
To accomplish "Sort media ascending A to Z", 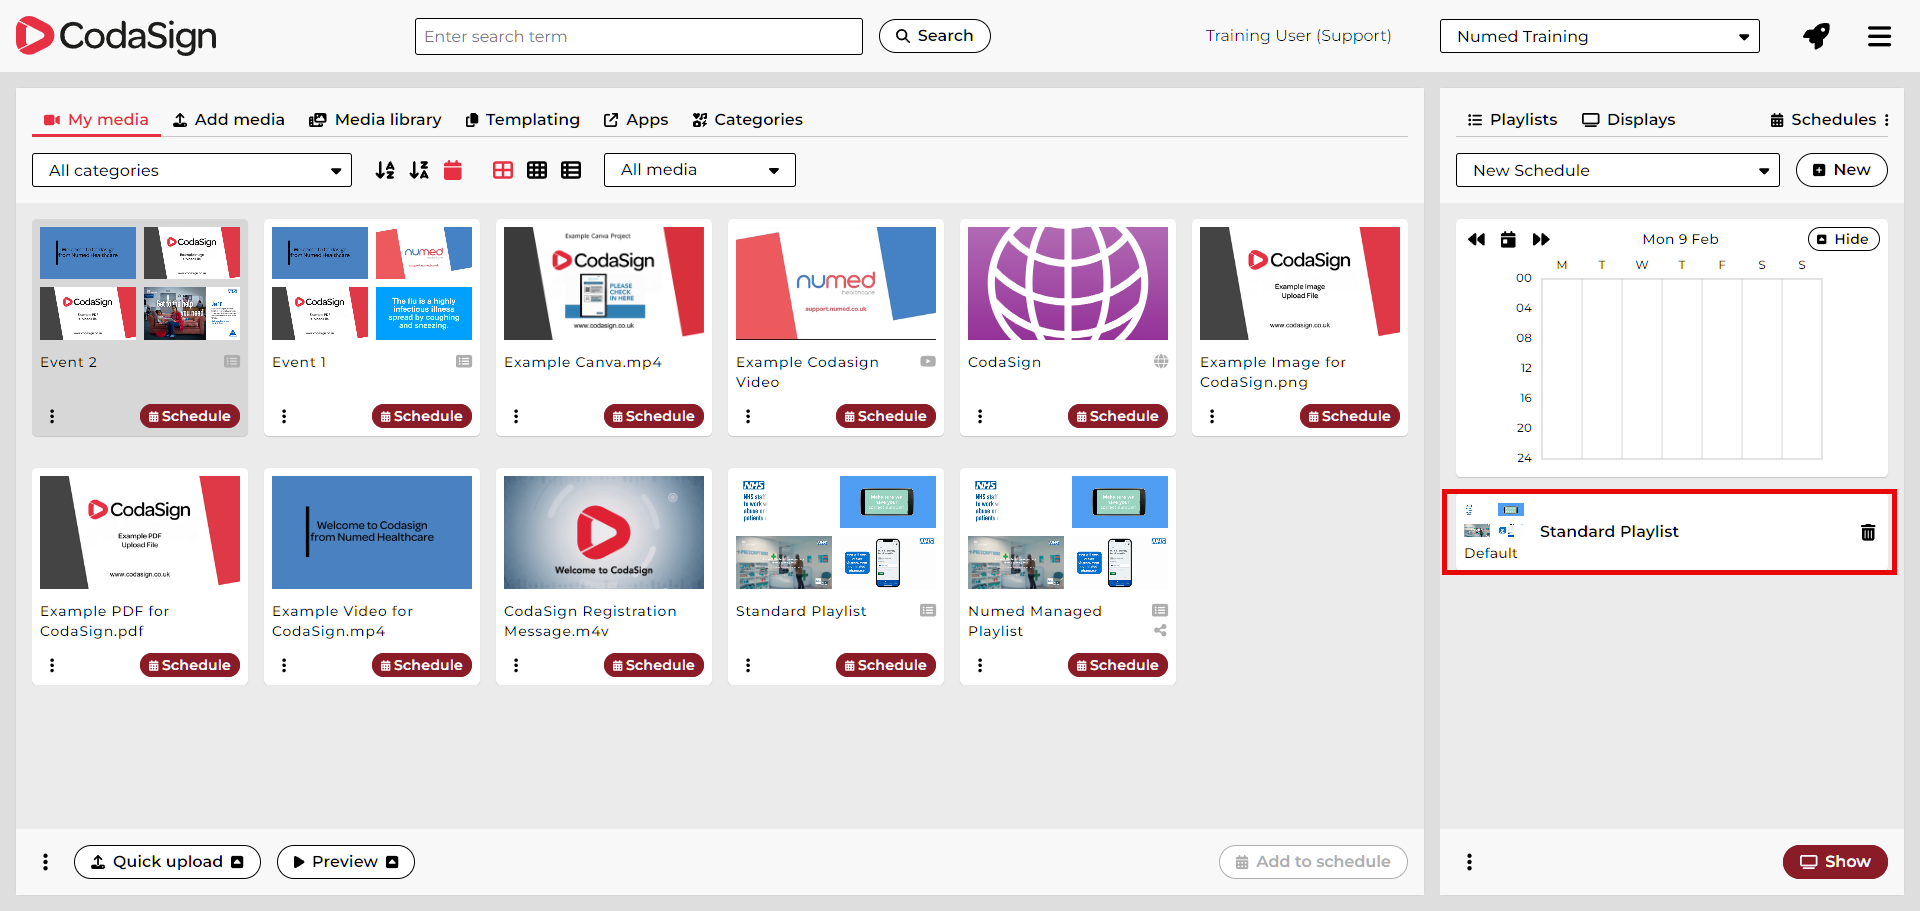I will (x=385, y=170).
